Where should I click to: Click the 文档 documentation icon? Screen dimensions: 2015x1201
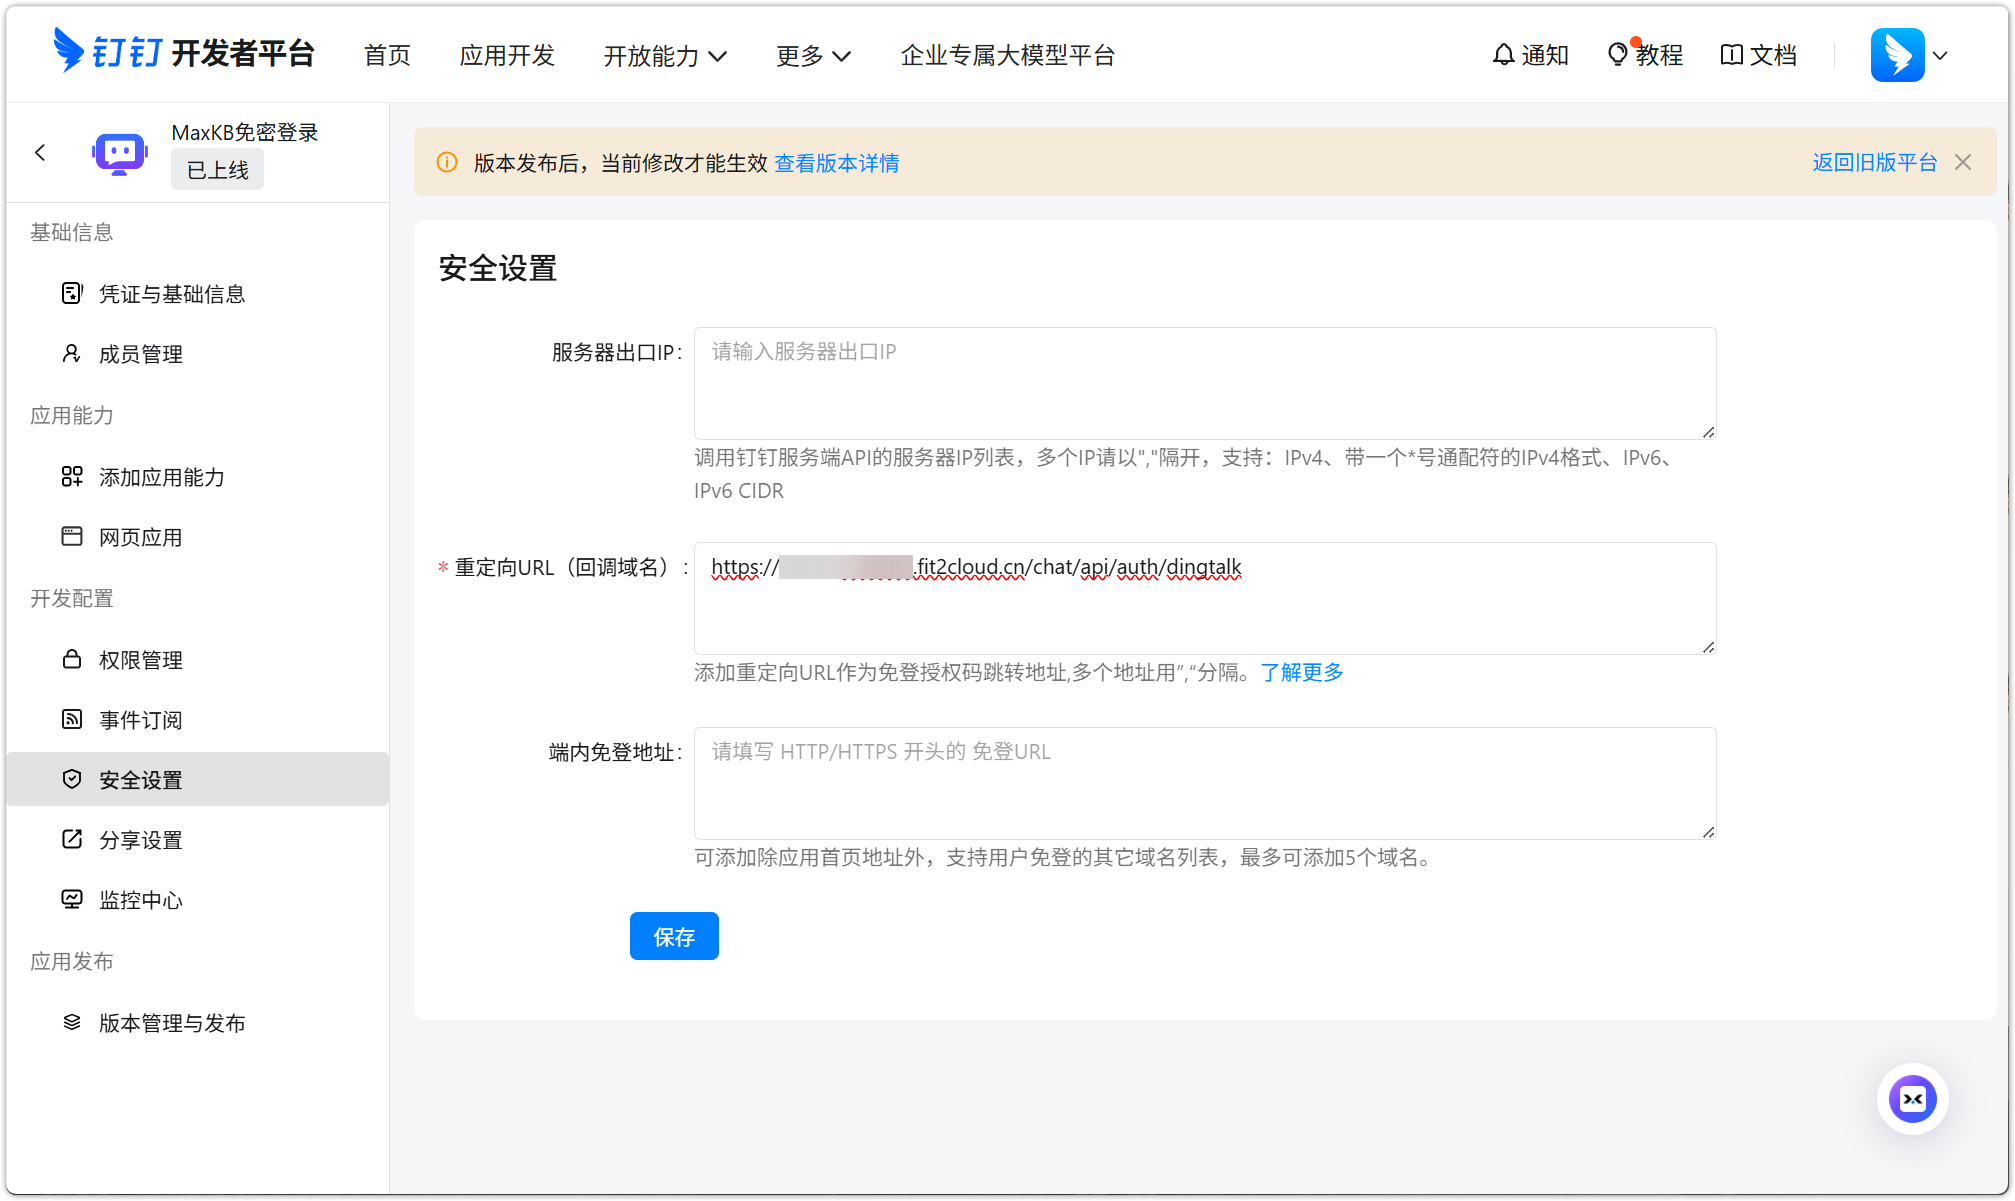tap(1730, 55)
